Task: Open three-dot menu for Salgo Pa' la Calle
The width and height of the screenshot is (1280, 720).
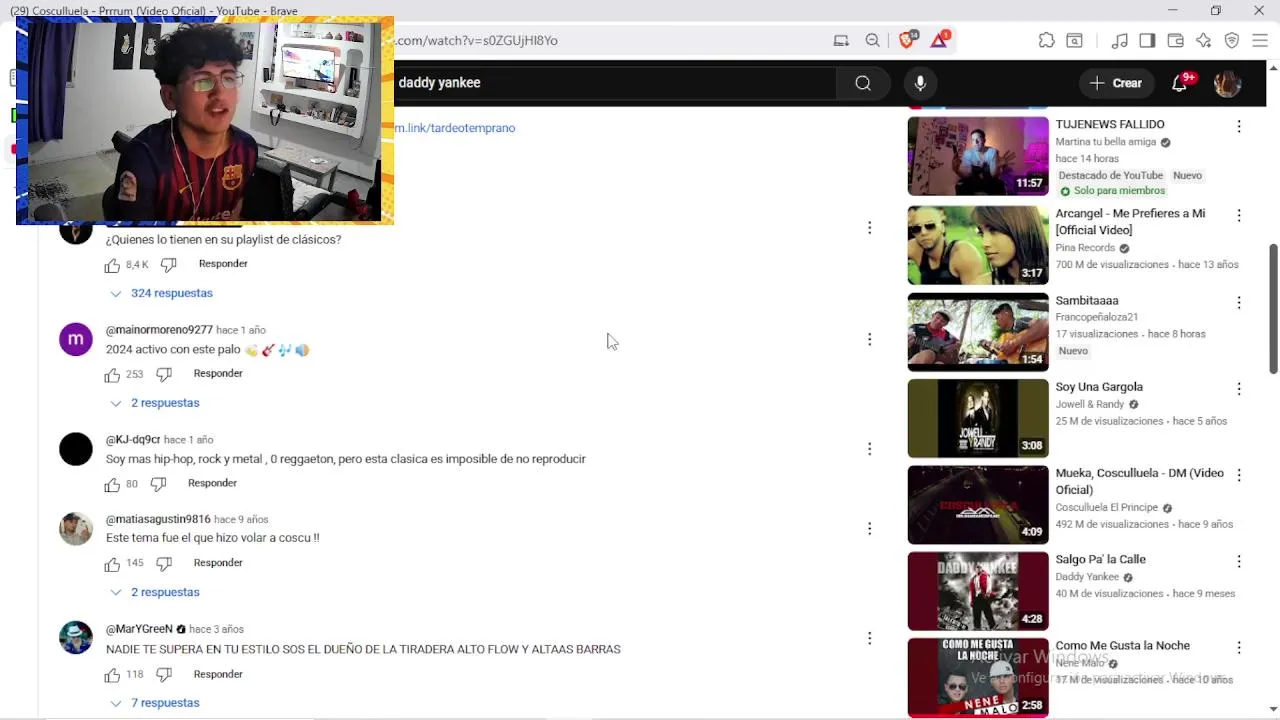Action: [1239, 561]
